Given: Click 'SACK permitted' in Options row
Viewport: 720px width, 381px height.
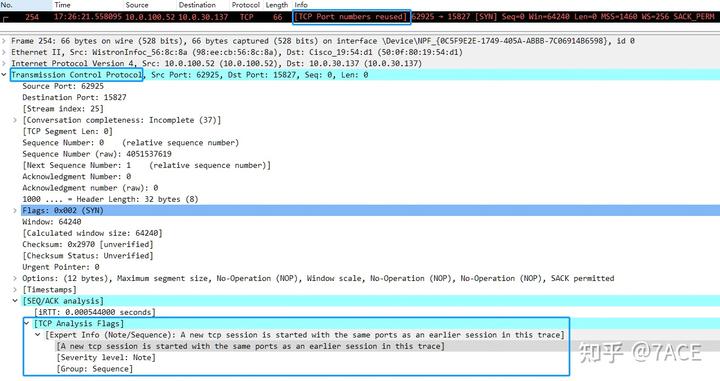Looking at the screenshot, I should (x=582, y=279).
